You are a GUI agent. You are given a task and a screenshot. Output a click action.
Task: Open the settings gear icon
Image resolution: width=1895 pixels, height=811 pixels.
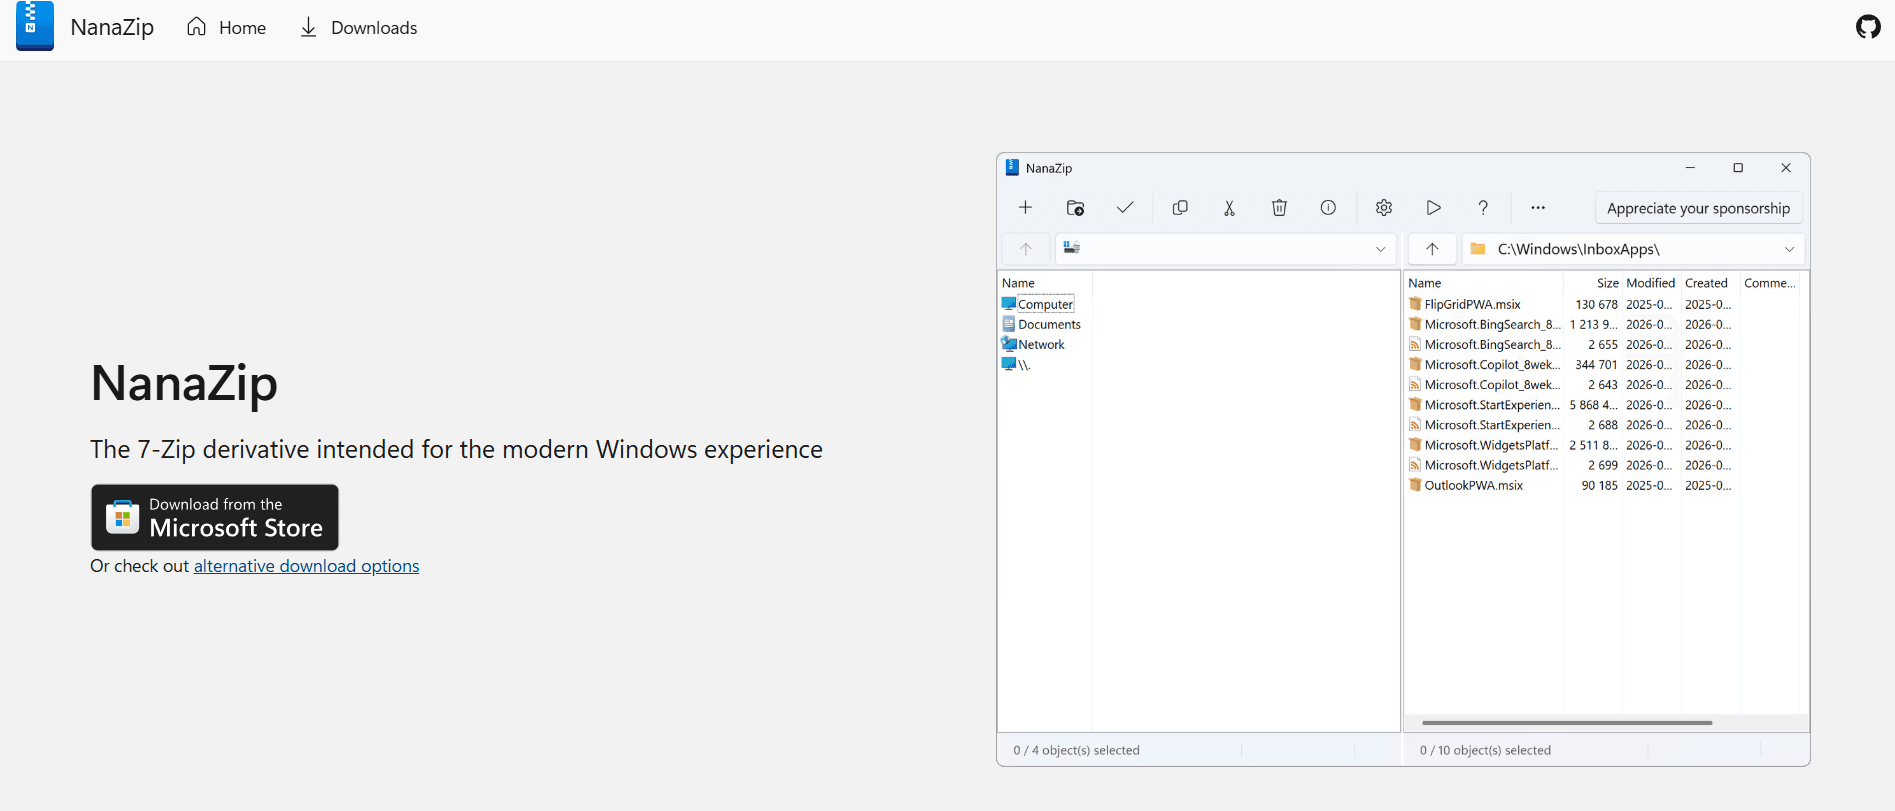[x=1384, y=208]
